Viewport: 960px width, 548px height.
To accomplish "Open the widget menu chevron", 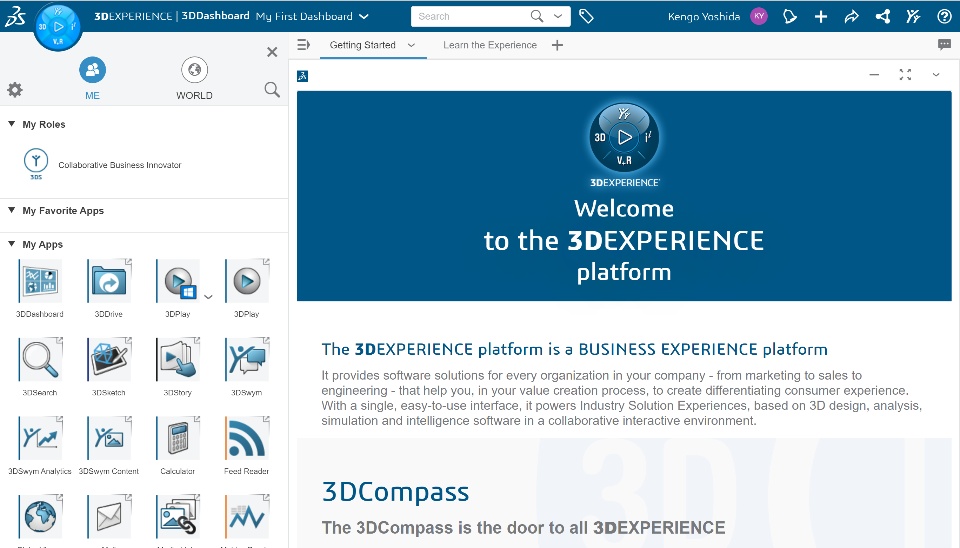I will click(936, 75).
